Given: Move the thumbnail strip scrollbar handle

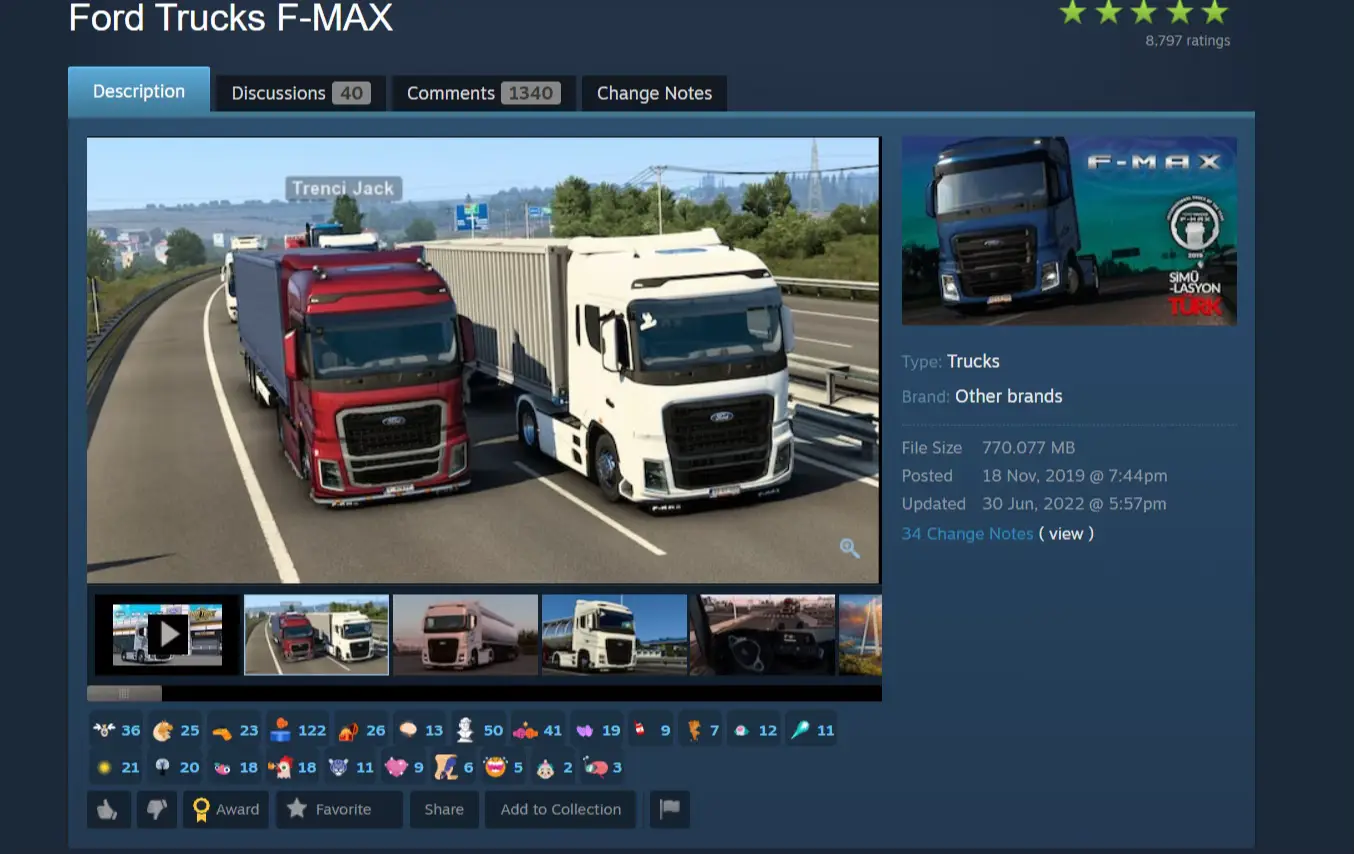Looking at the screenshot, I should 124,693.
